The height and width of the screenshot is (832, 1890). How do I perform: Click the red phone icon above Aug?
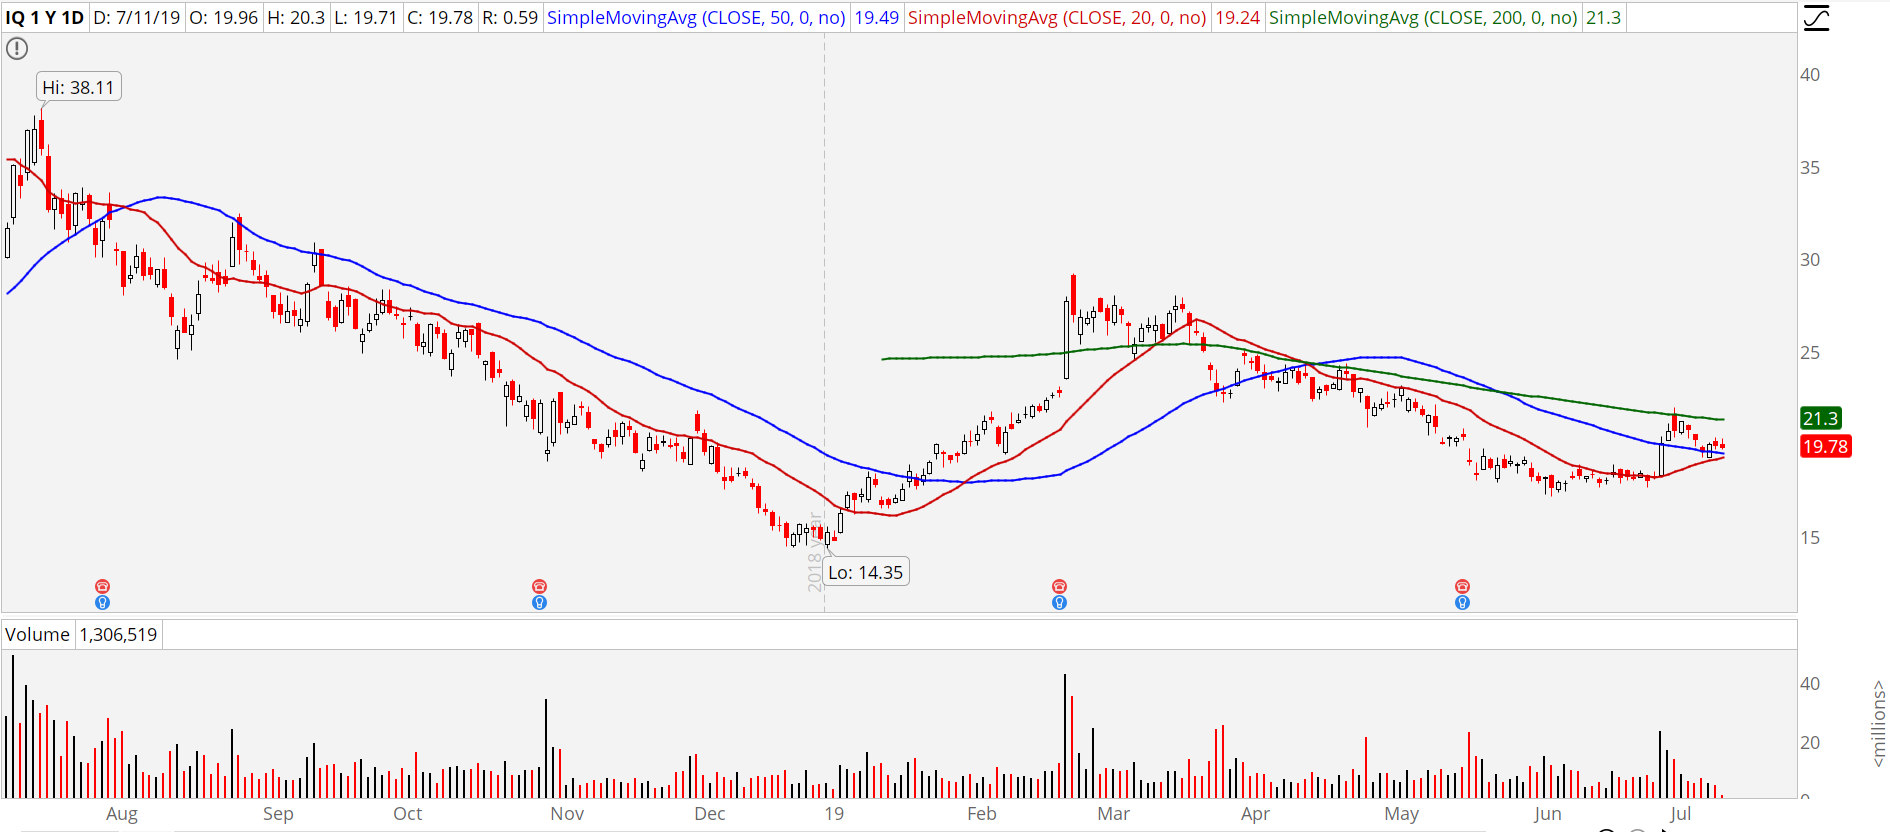point(102,586)
